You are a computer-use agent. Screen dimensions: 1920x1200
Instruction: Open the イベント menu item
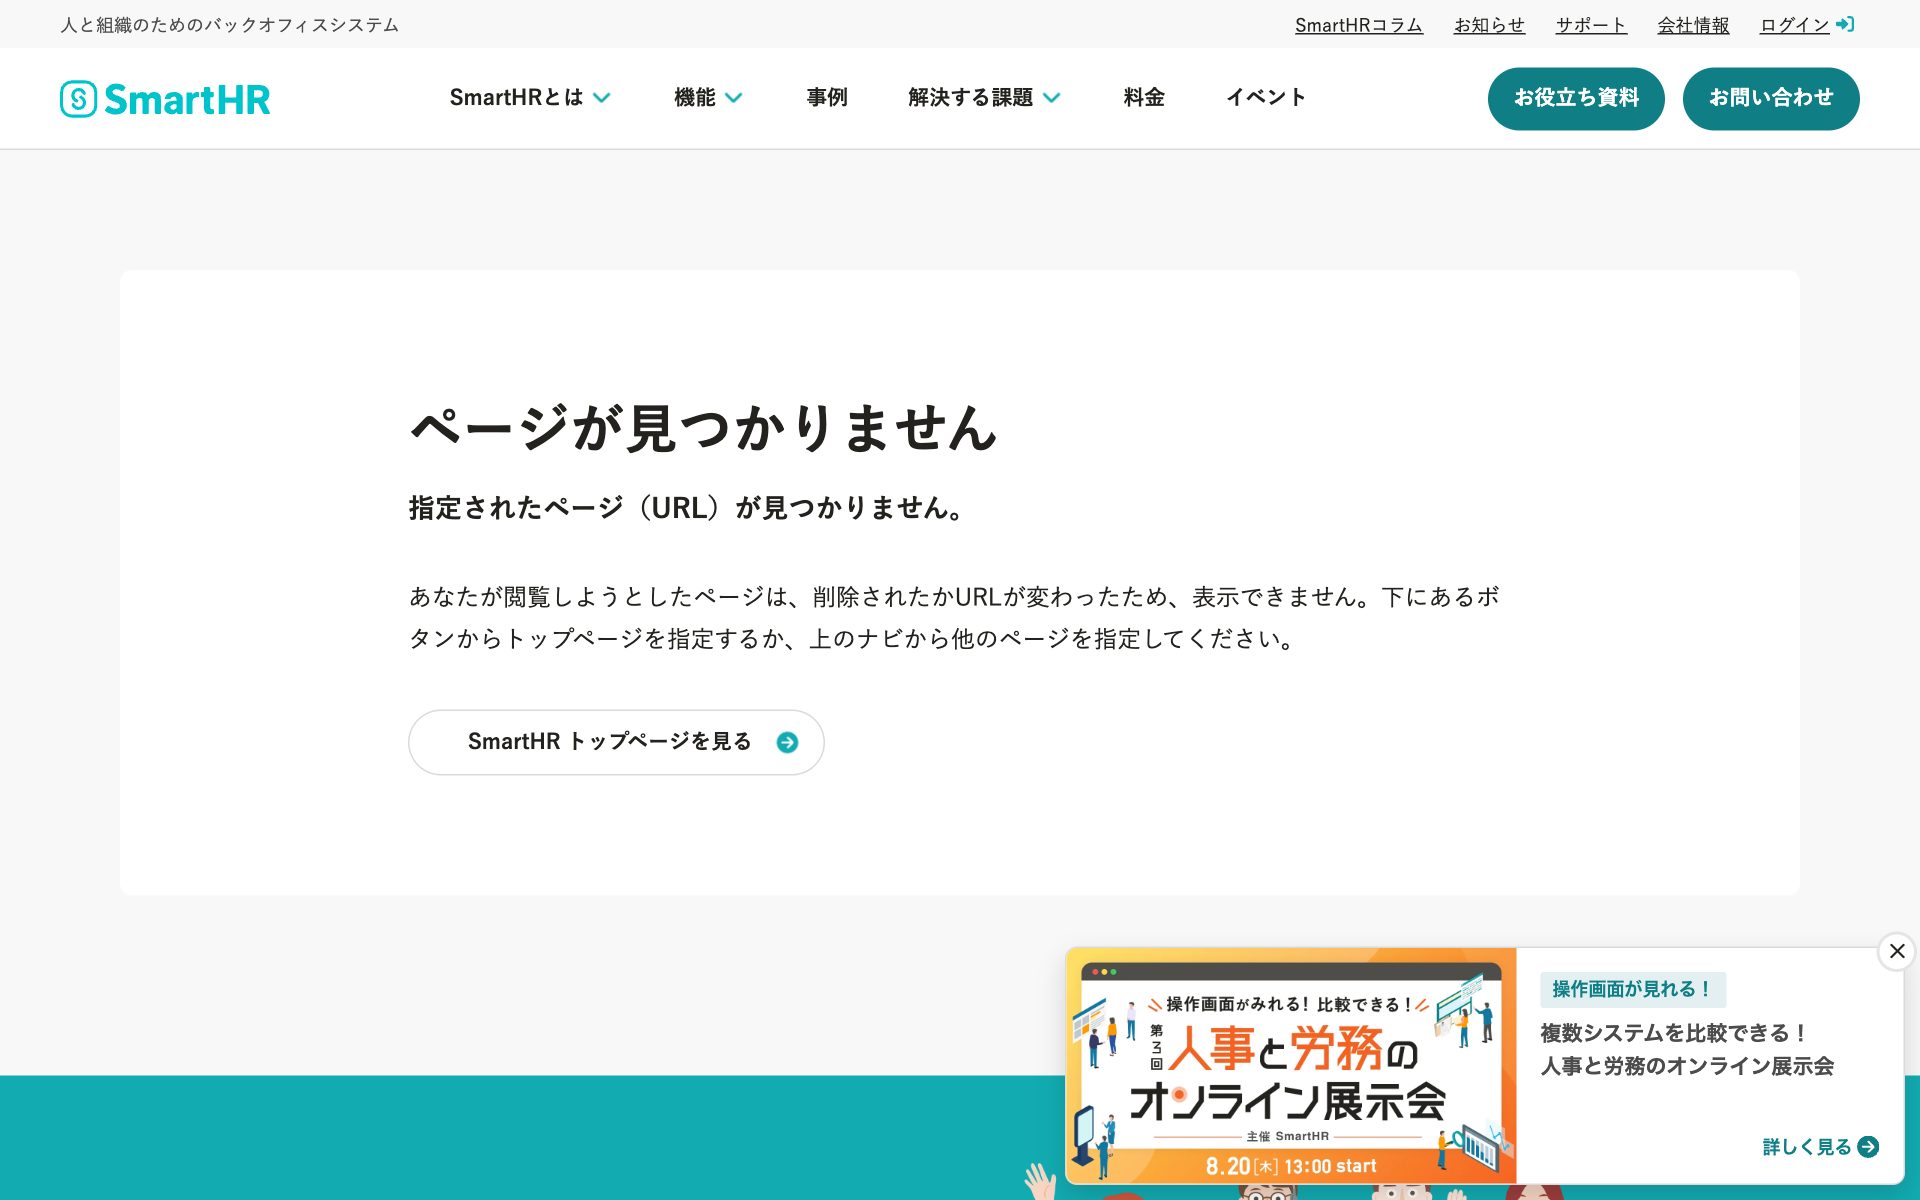[x=1266, y=98]
